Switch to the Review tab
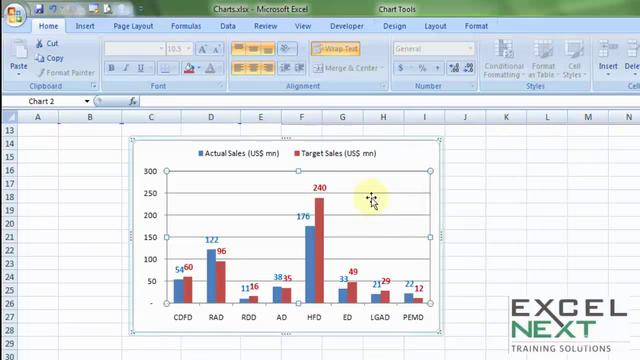The width and height of the screenshot is (640, 360). coord(266,26)
